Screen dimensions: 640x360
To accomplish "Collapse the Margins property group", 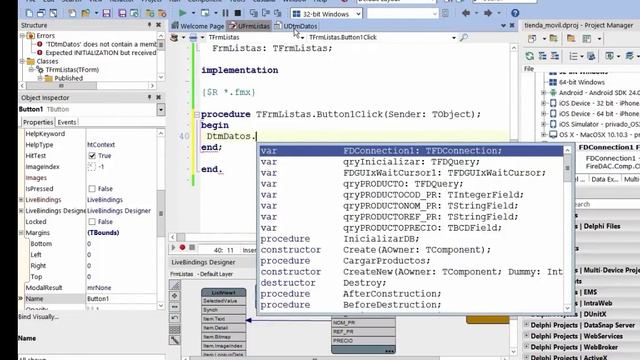I will [x=21, y=233].
